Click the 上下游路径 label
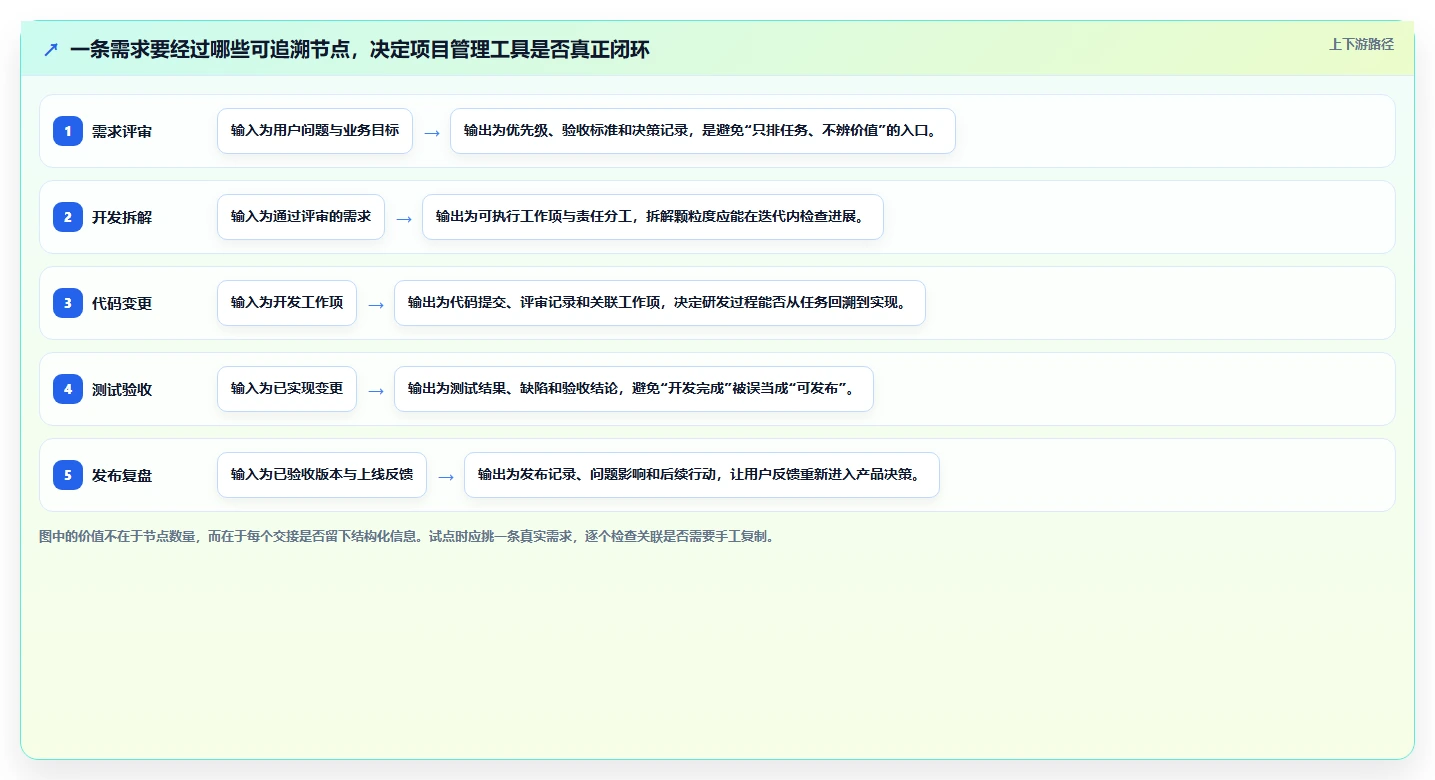This screenshot has height=780, width=1435. [x=1361, y=44]
